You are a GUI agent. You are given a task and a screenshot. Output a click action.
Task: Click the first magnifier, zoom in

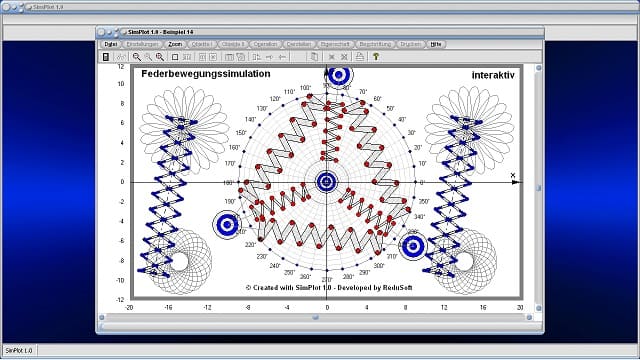(137, 57)
